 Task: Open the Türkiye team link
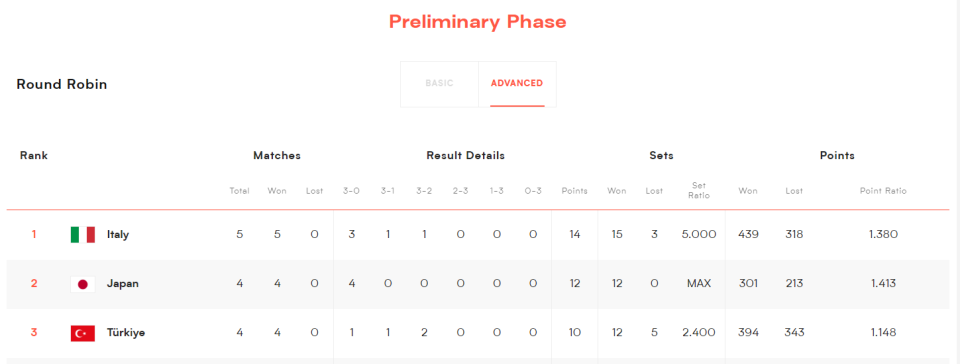click(x=126, y=333)
